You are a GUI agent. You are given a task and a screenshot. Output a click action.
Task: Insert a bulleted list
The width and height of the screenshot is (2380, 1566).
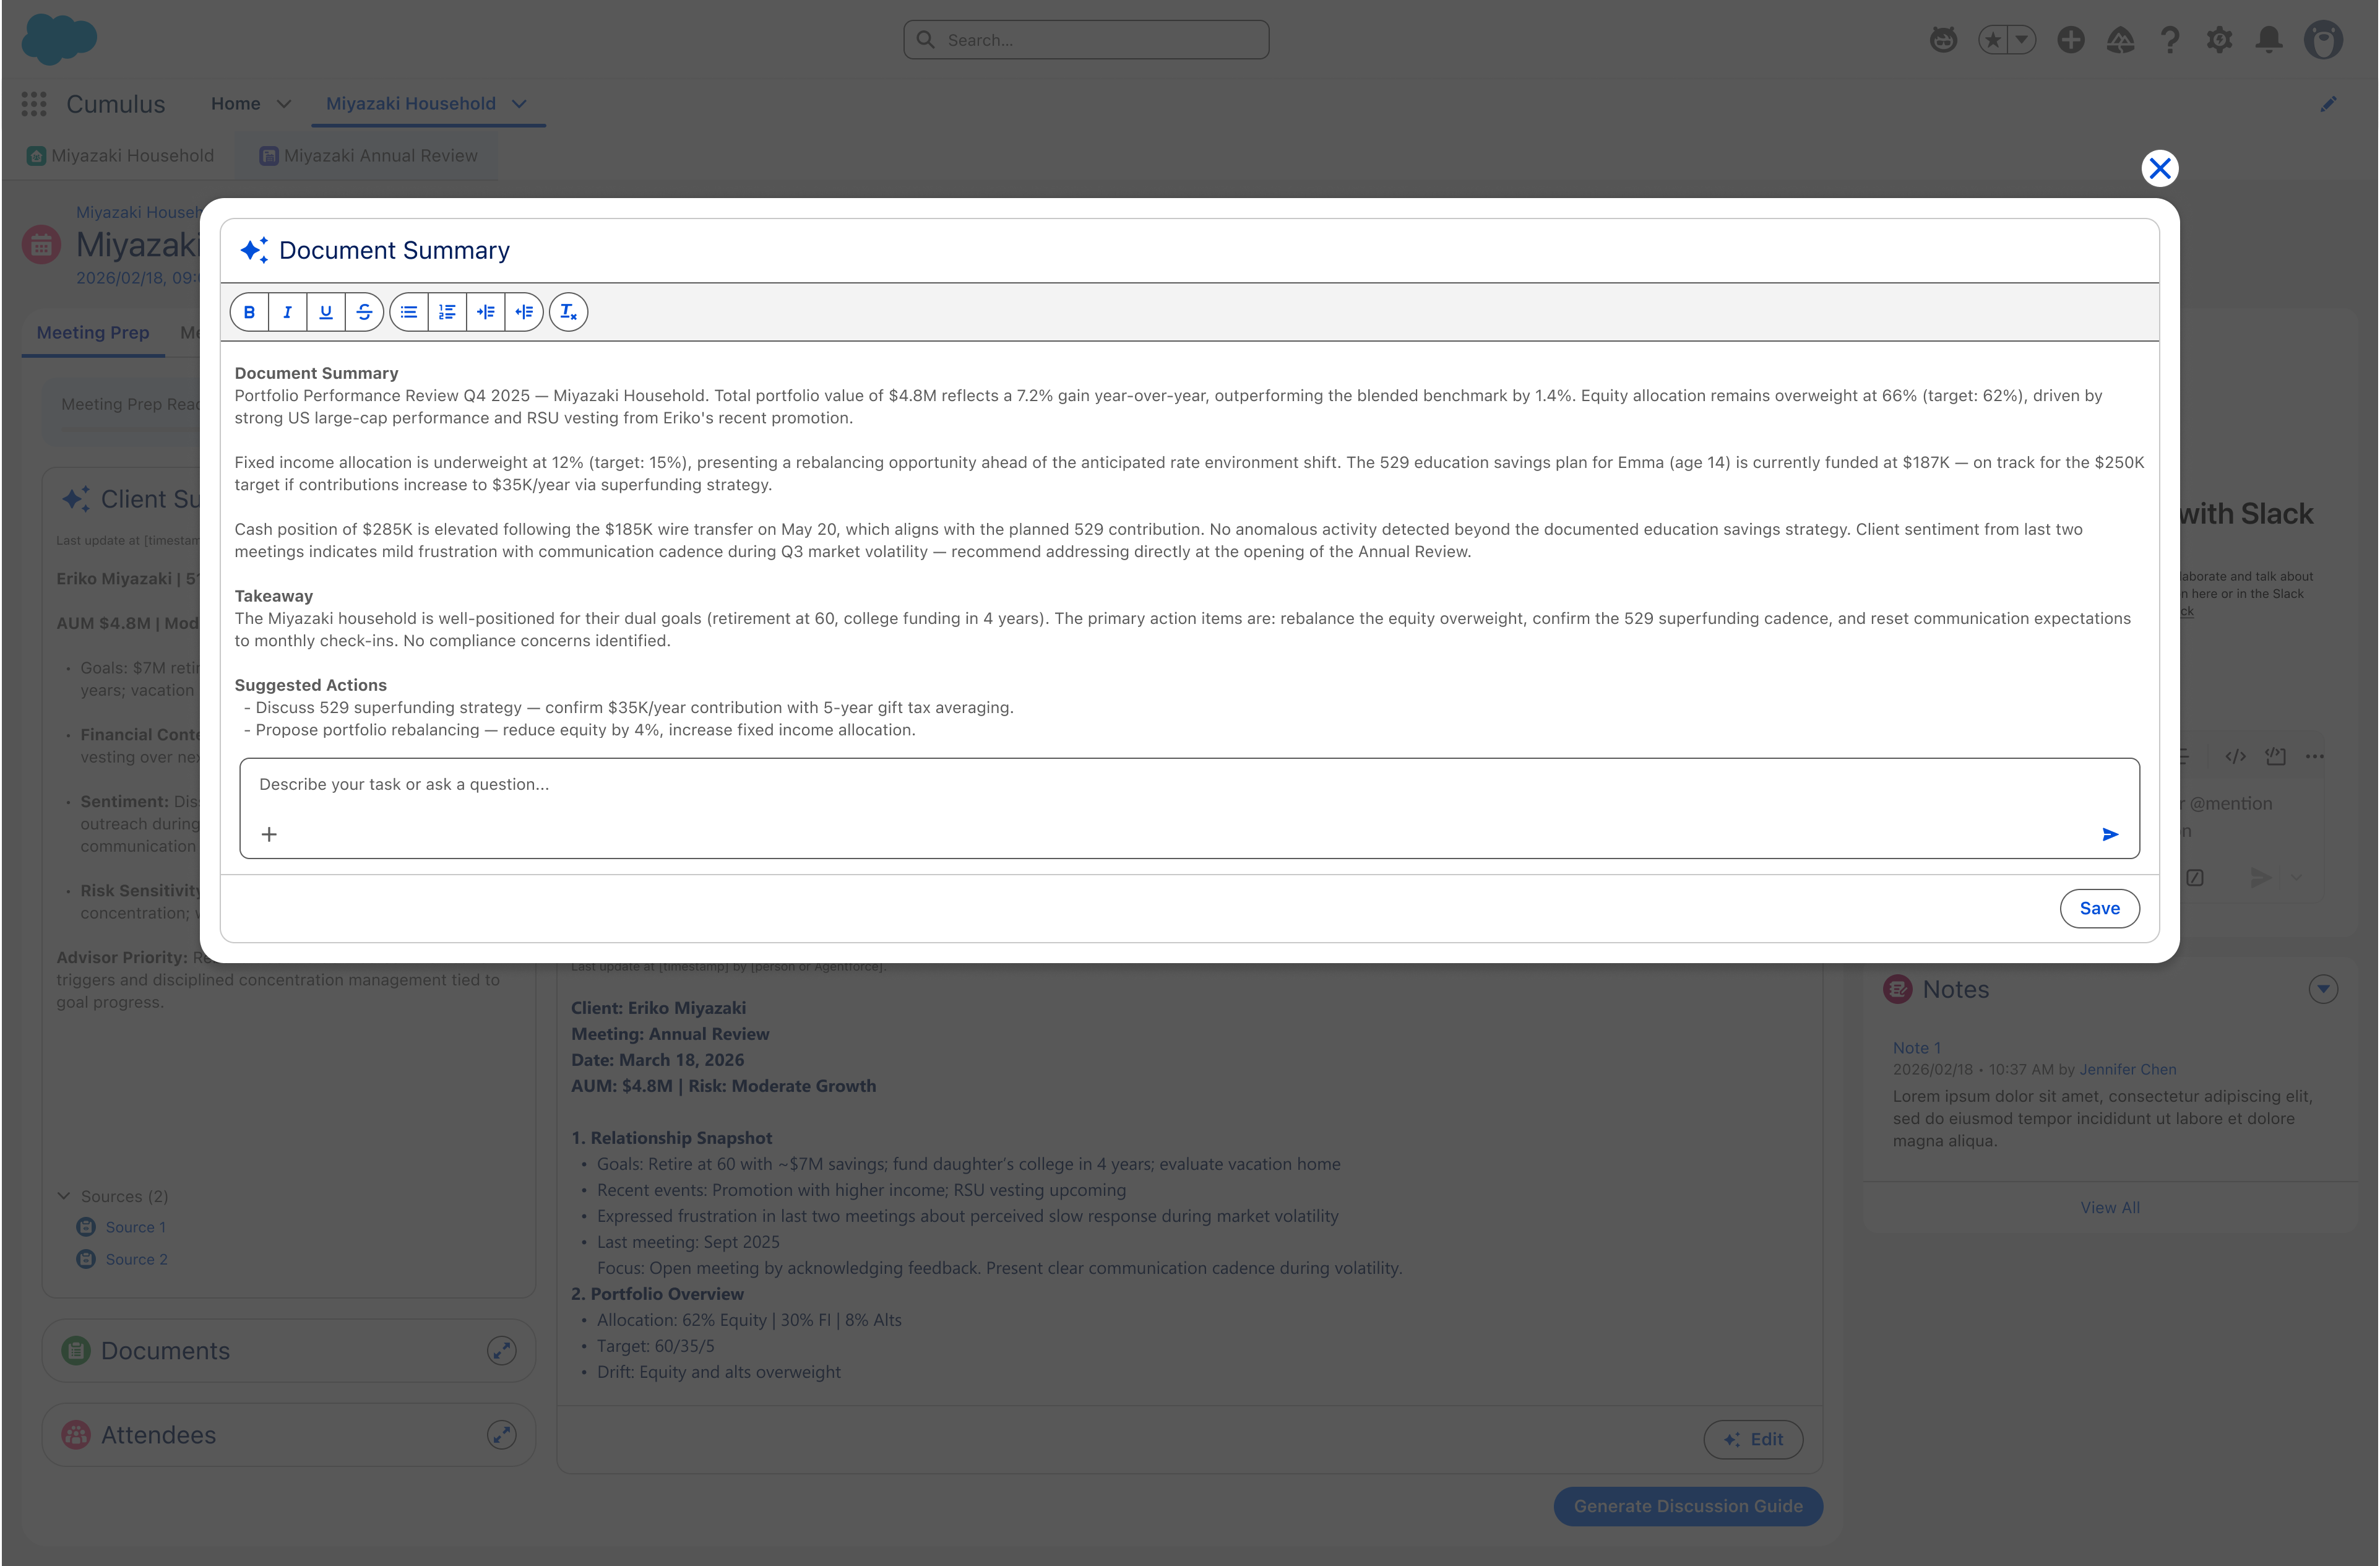tap(409, 312)
